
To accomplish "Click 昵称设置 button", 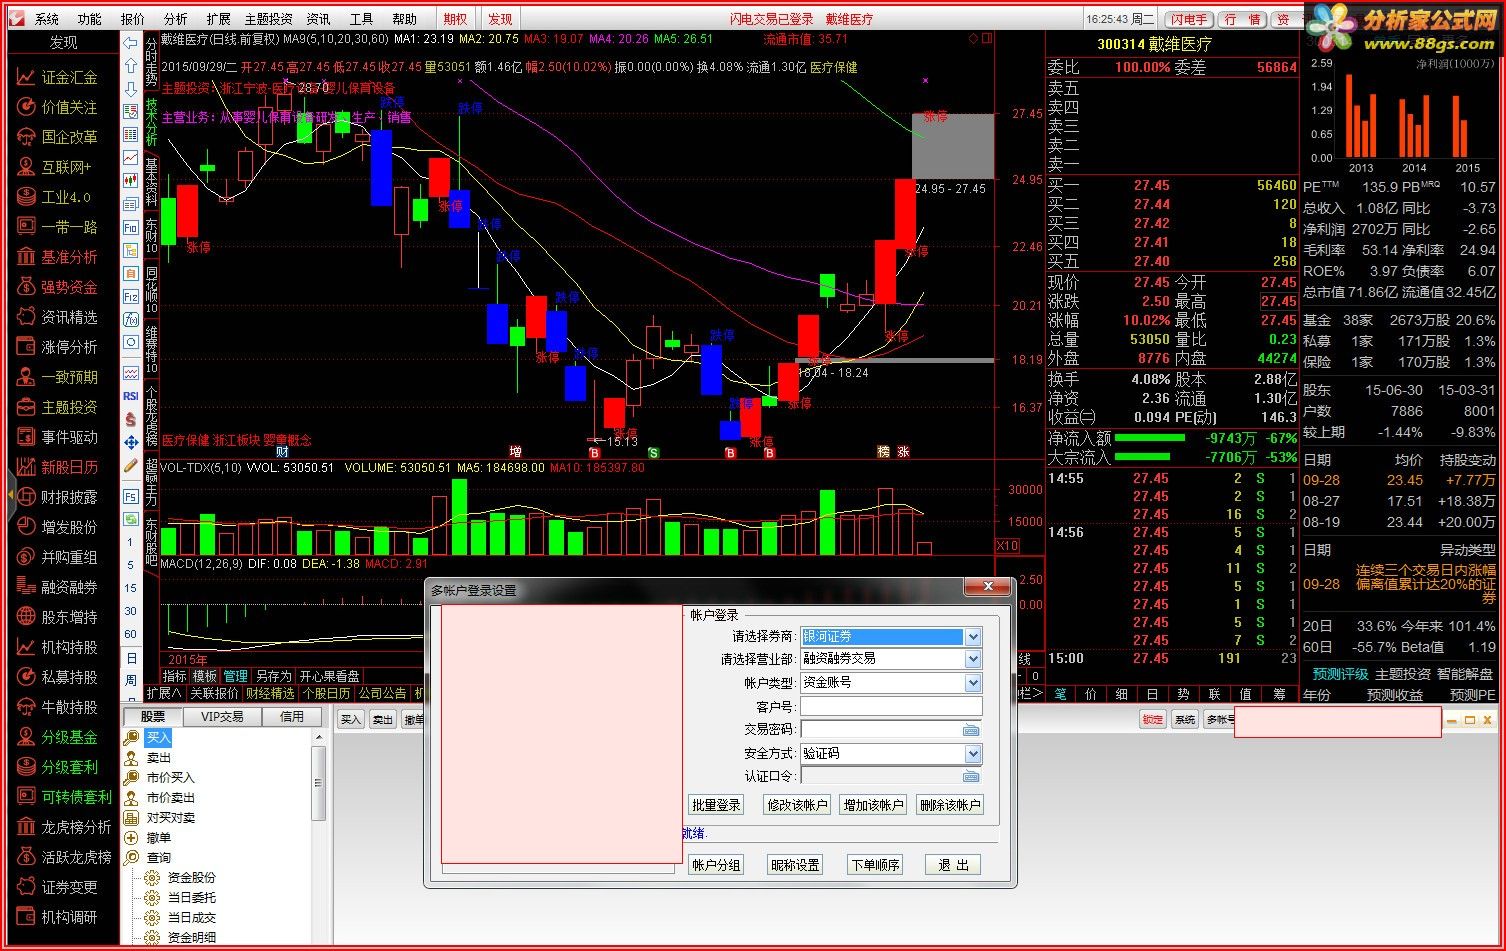I will pos(795,865).
